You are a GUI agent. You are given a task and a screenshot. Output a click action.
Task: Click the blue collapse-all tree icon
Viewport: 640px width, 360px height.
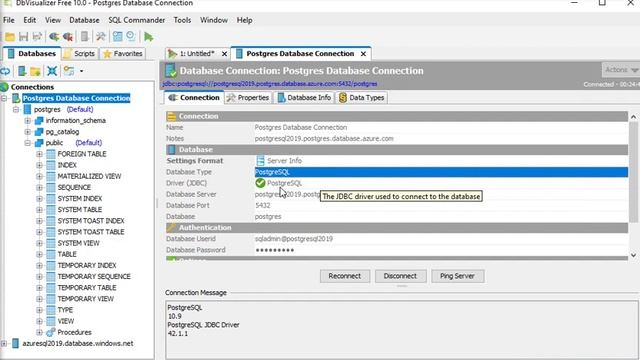52,71
